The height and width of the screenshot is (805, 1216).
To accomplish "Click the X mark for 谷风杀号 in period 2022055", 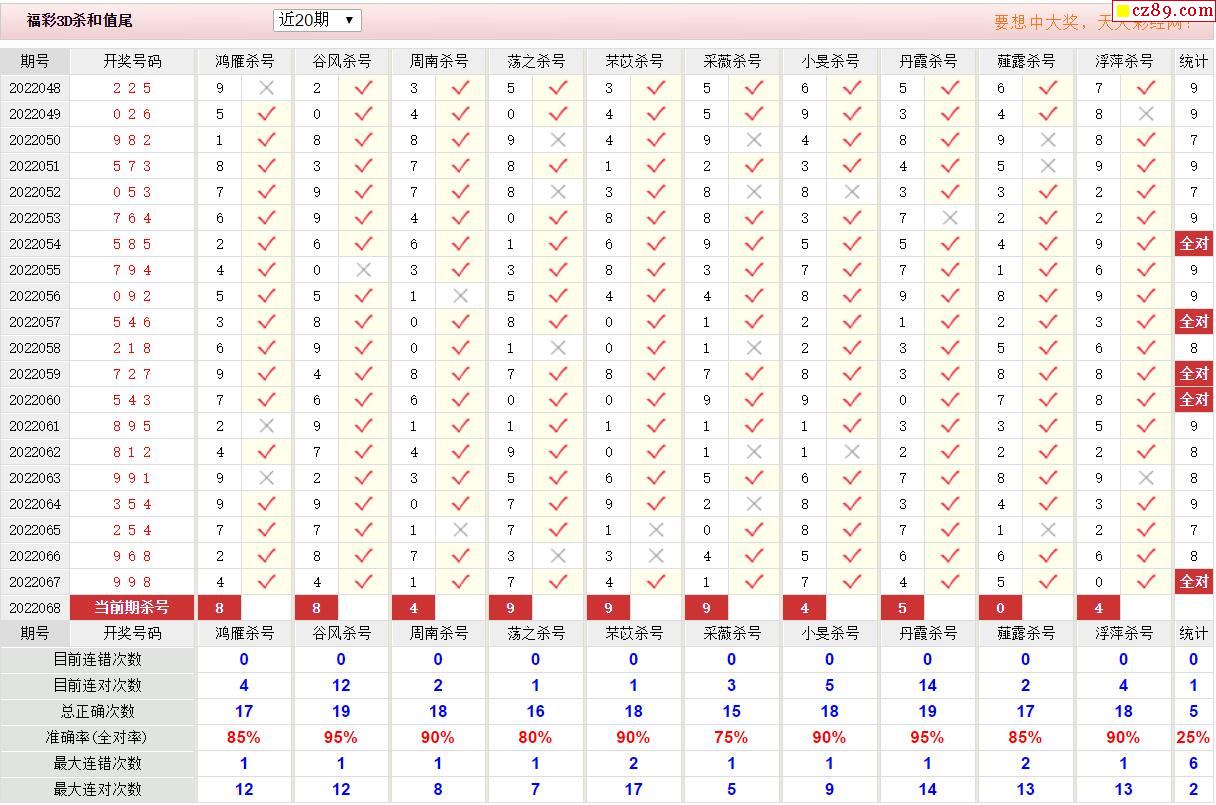I will tap(363, 270).
